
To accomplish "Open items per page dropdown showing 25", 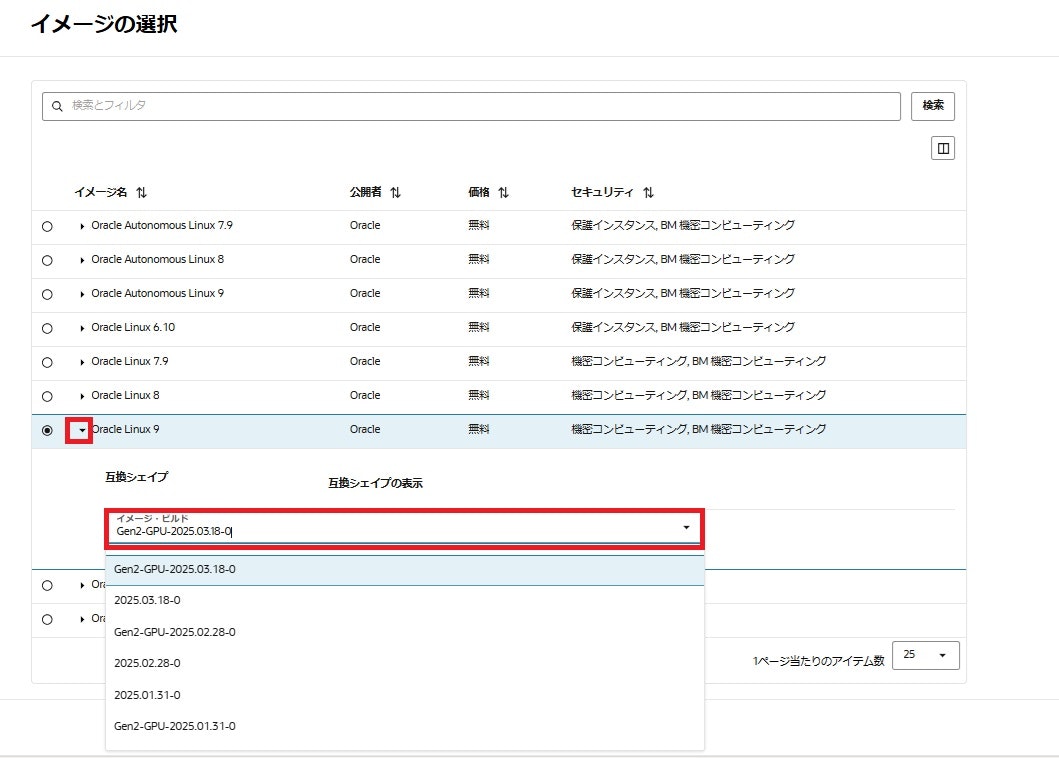I will [x=926, y=655].
